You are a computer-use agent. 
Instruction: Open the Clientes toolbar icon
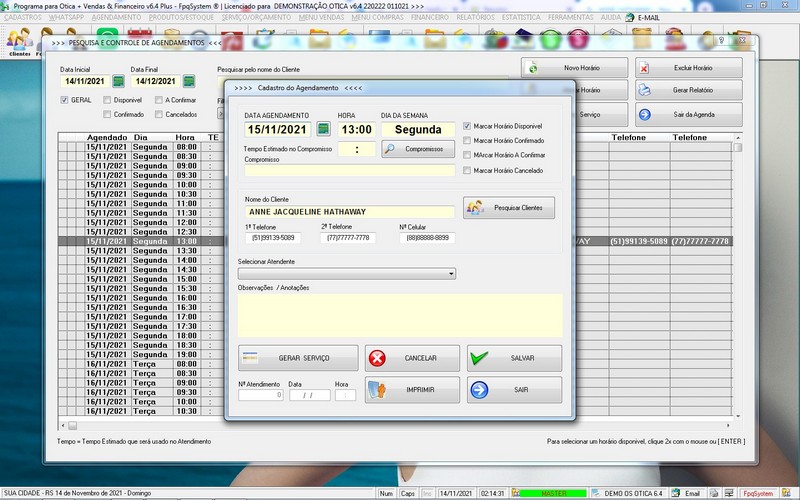pyautogui.click(x=19, y=42)
